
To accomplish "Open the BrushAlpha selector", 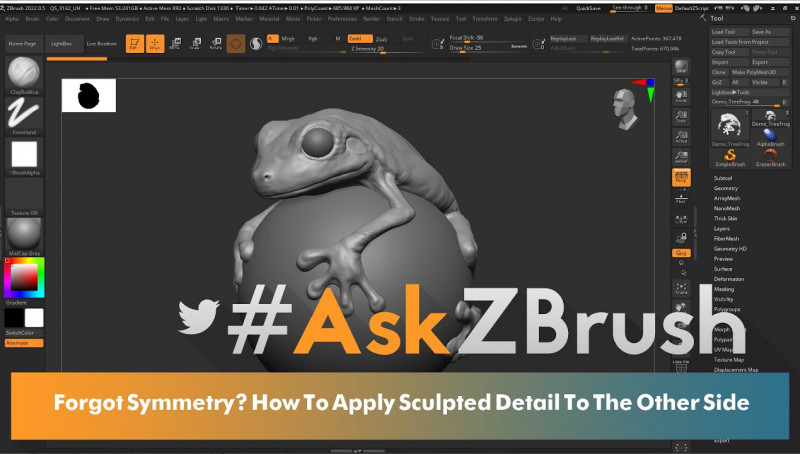I will coord(24,157).
